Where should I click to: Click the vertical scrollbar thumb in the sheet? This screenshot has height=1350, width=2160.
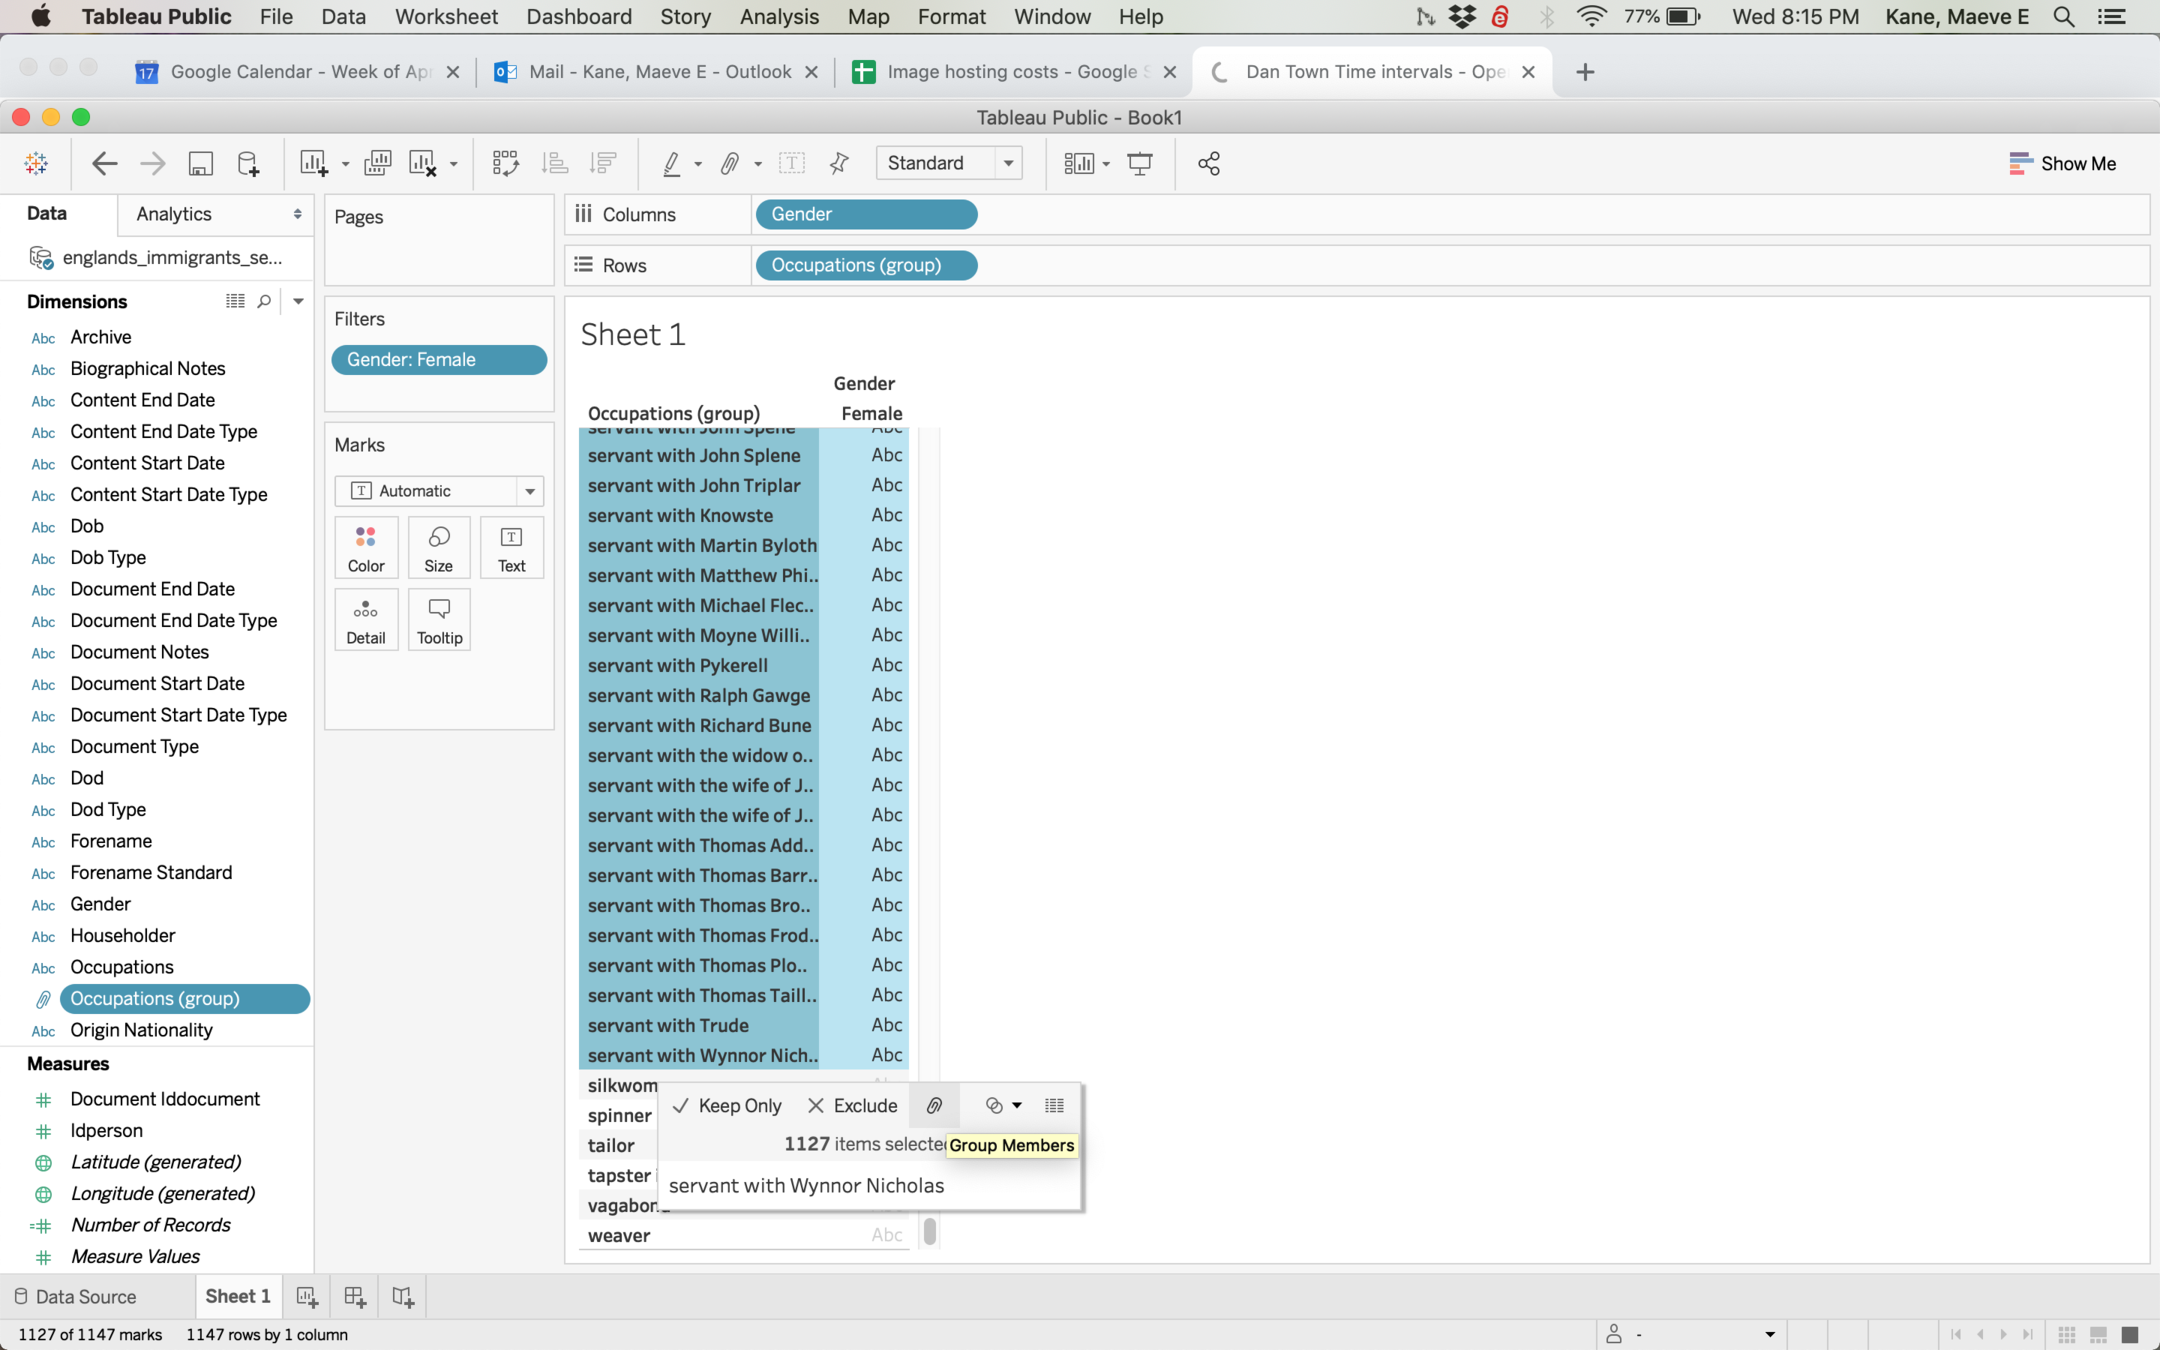(x=930, y=1231)
